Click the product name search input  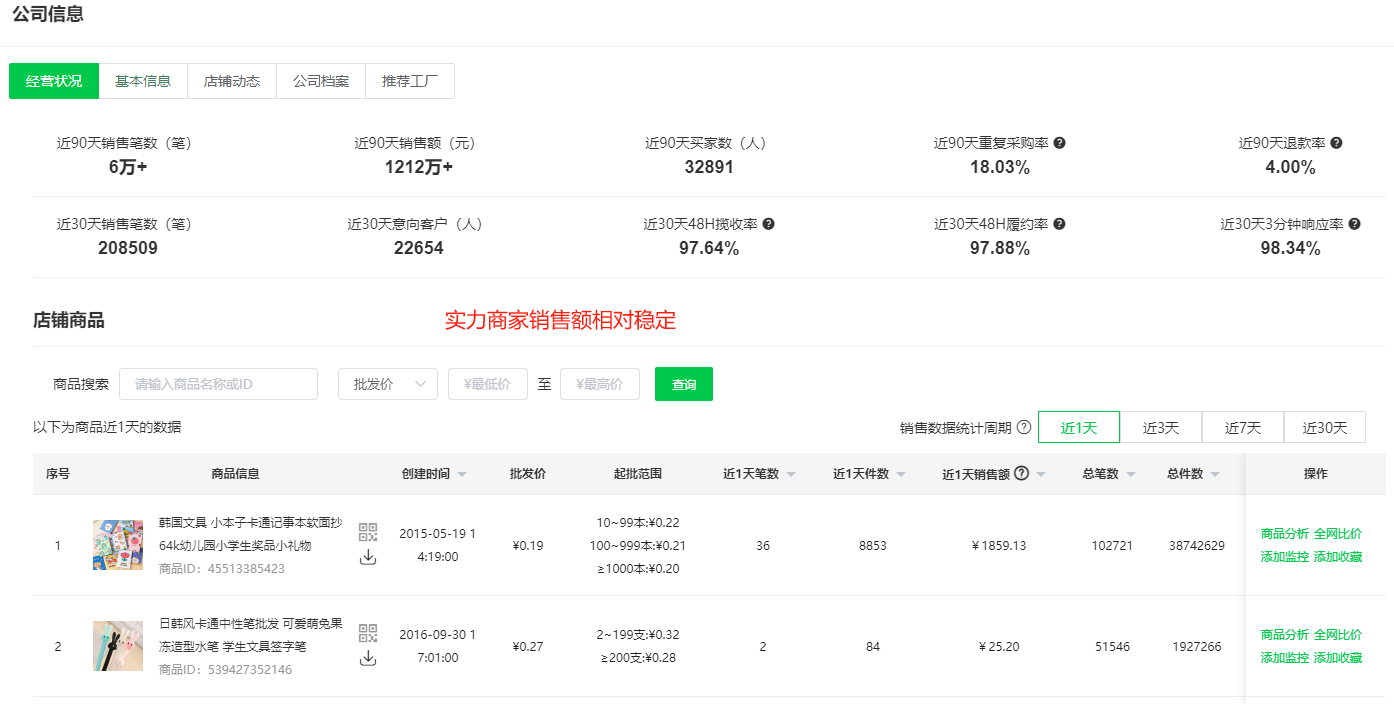pos(218,384)
